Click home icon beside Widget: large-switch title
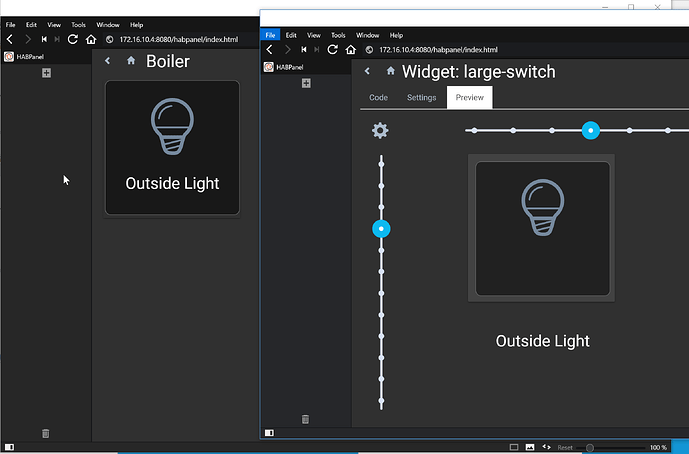Screen dimensions: 689x454 tap(390, 71)
